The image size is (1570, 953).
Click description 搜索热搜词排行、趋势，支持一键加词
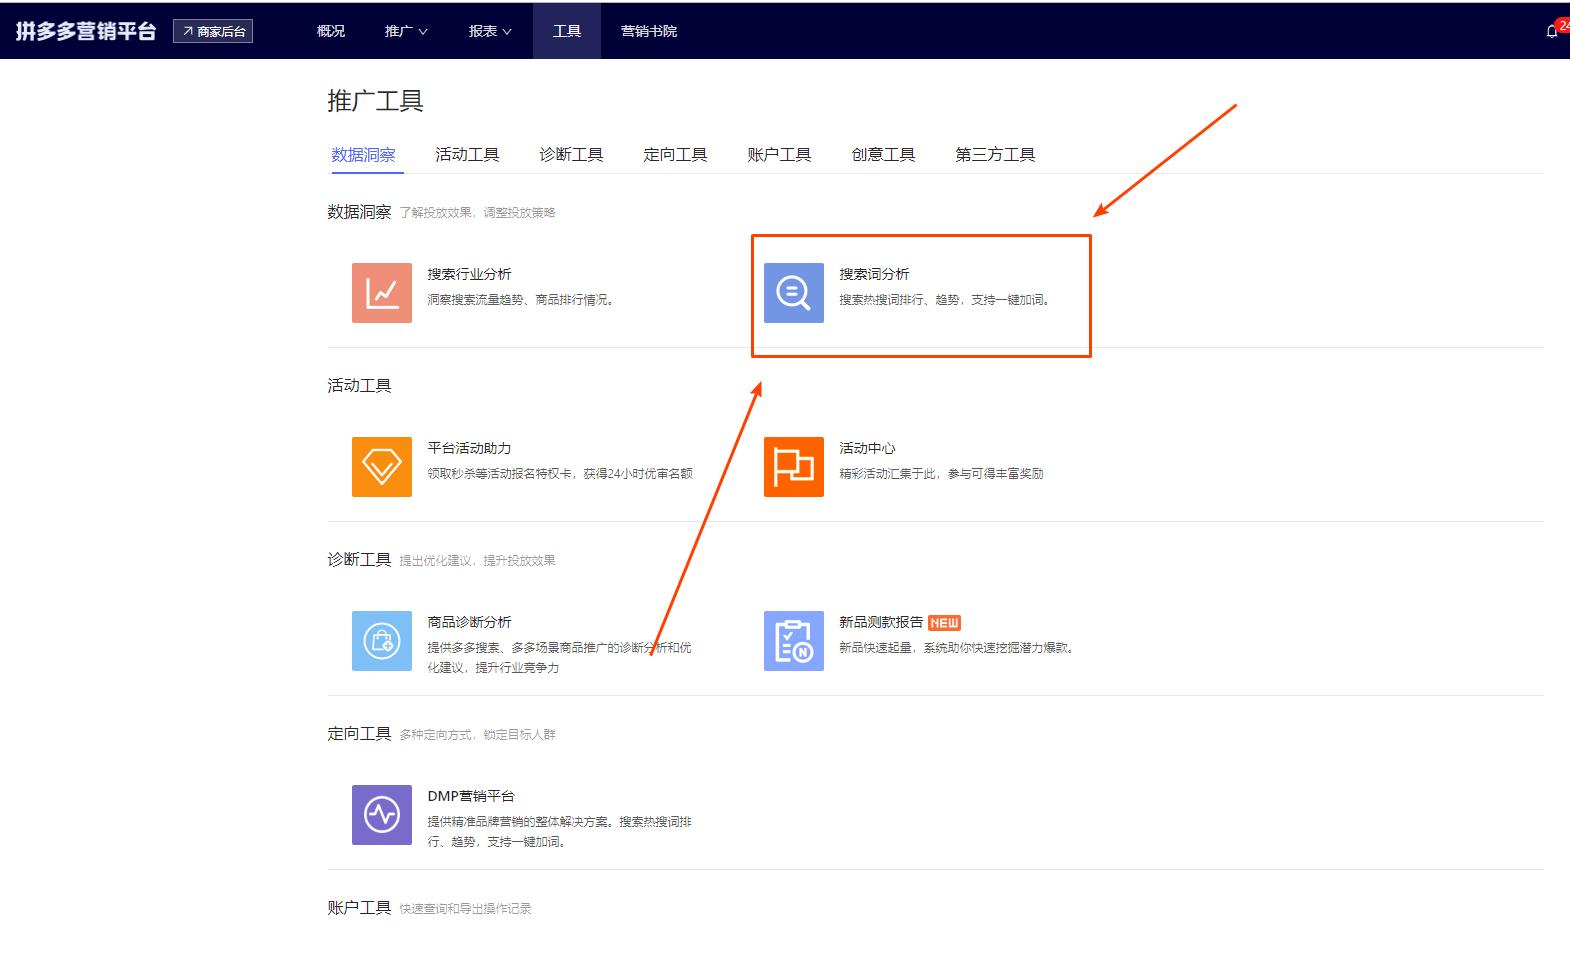click(x=945, y=299)
